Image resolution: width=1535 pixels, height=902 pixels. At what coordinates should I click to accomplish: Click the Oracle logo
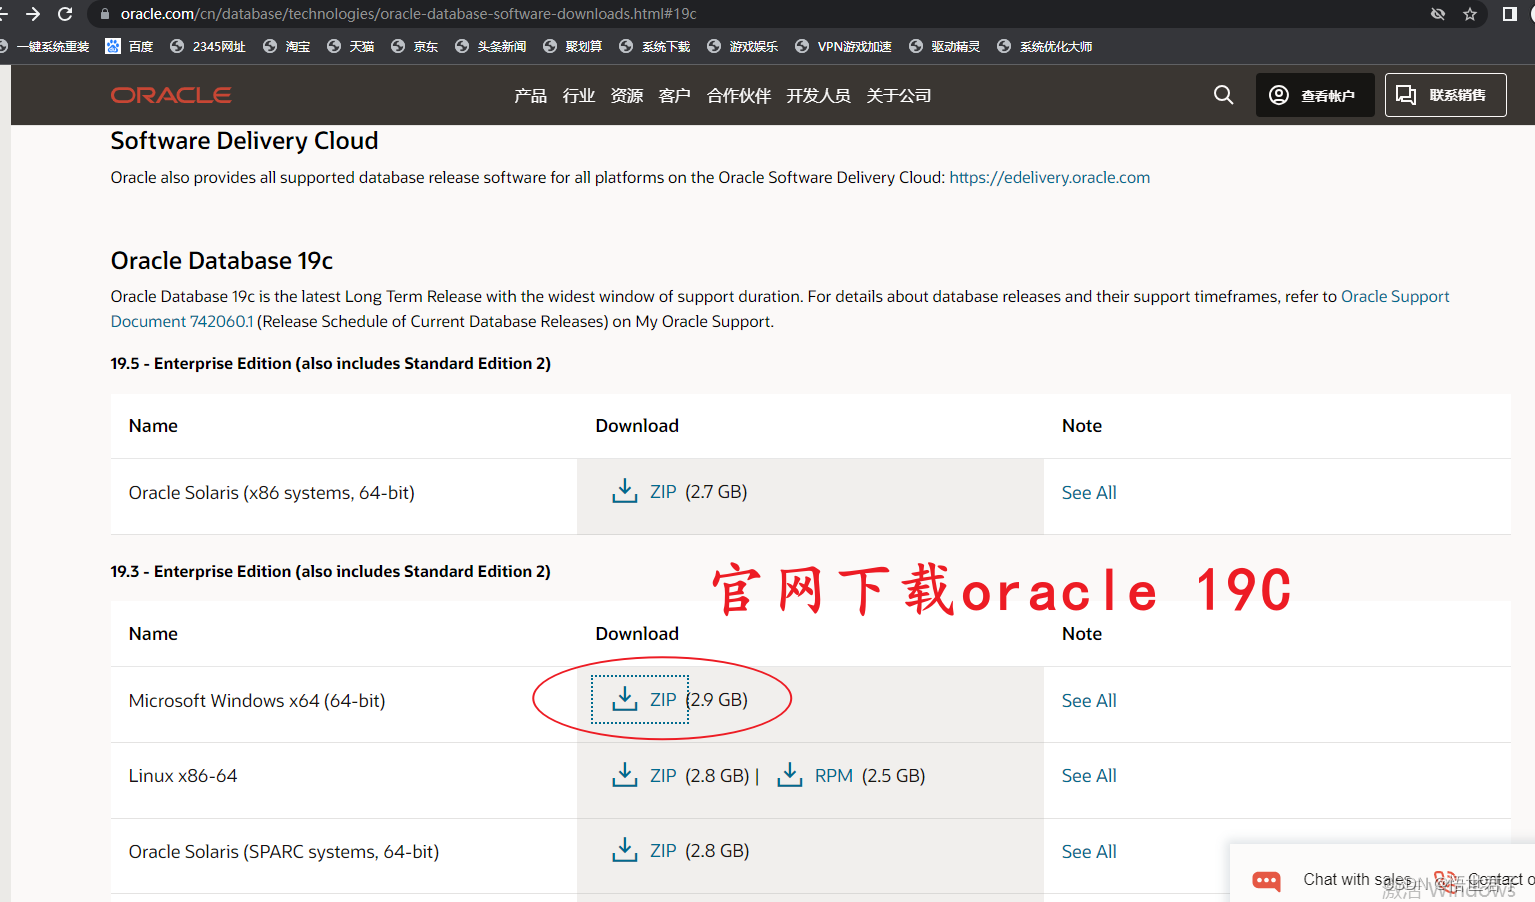171,95
